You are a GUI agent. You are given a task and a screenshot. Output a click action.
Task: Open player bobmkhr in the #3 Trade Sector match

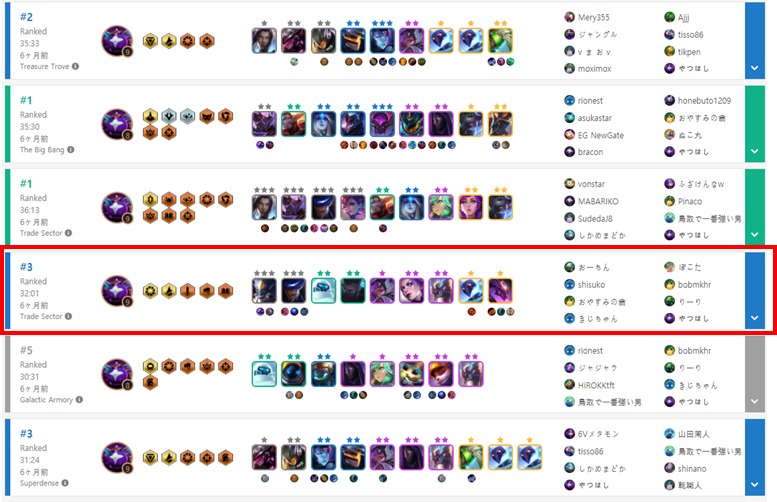(694, 284)
